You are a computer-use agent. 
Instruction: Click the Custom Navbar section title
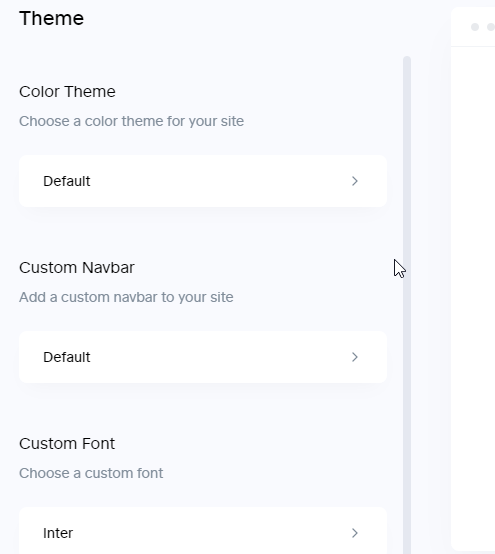click(77, 268)
